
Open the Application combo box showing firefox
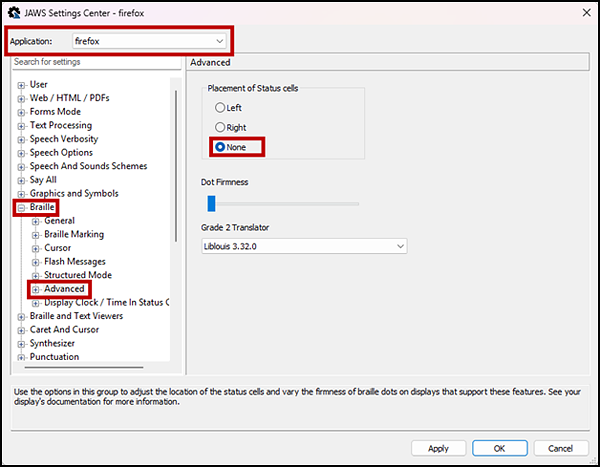pyautogui.click(x=149, y=41)
